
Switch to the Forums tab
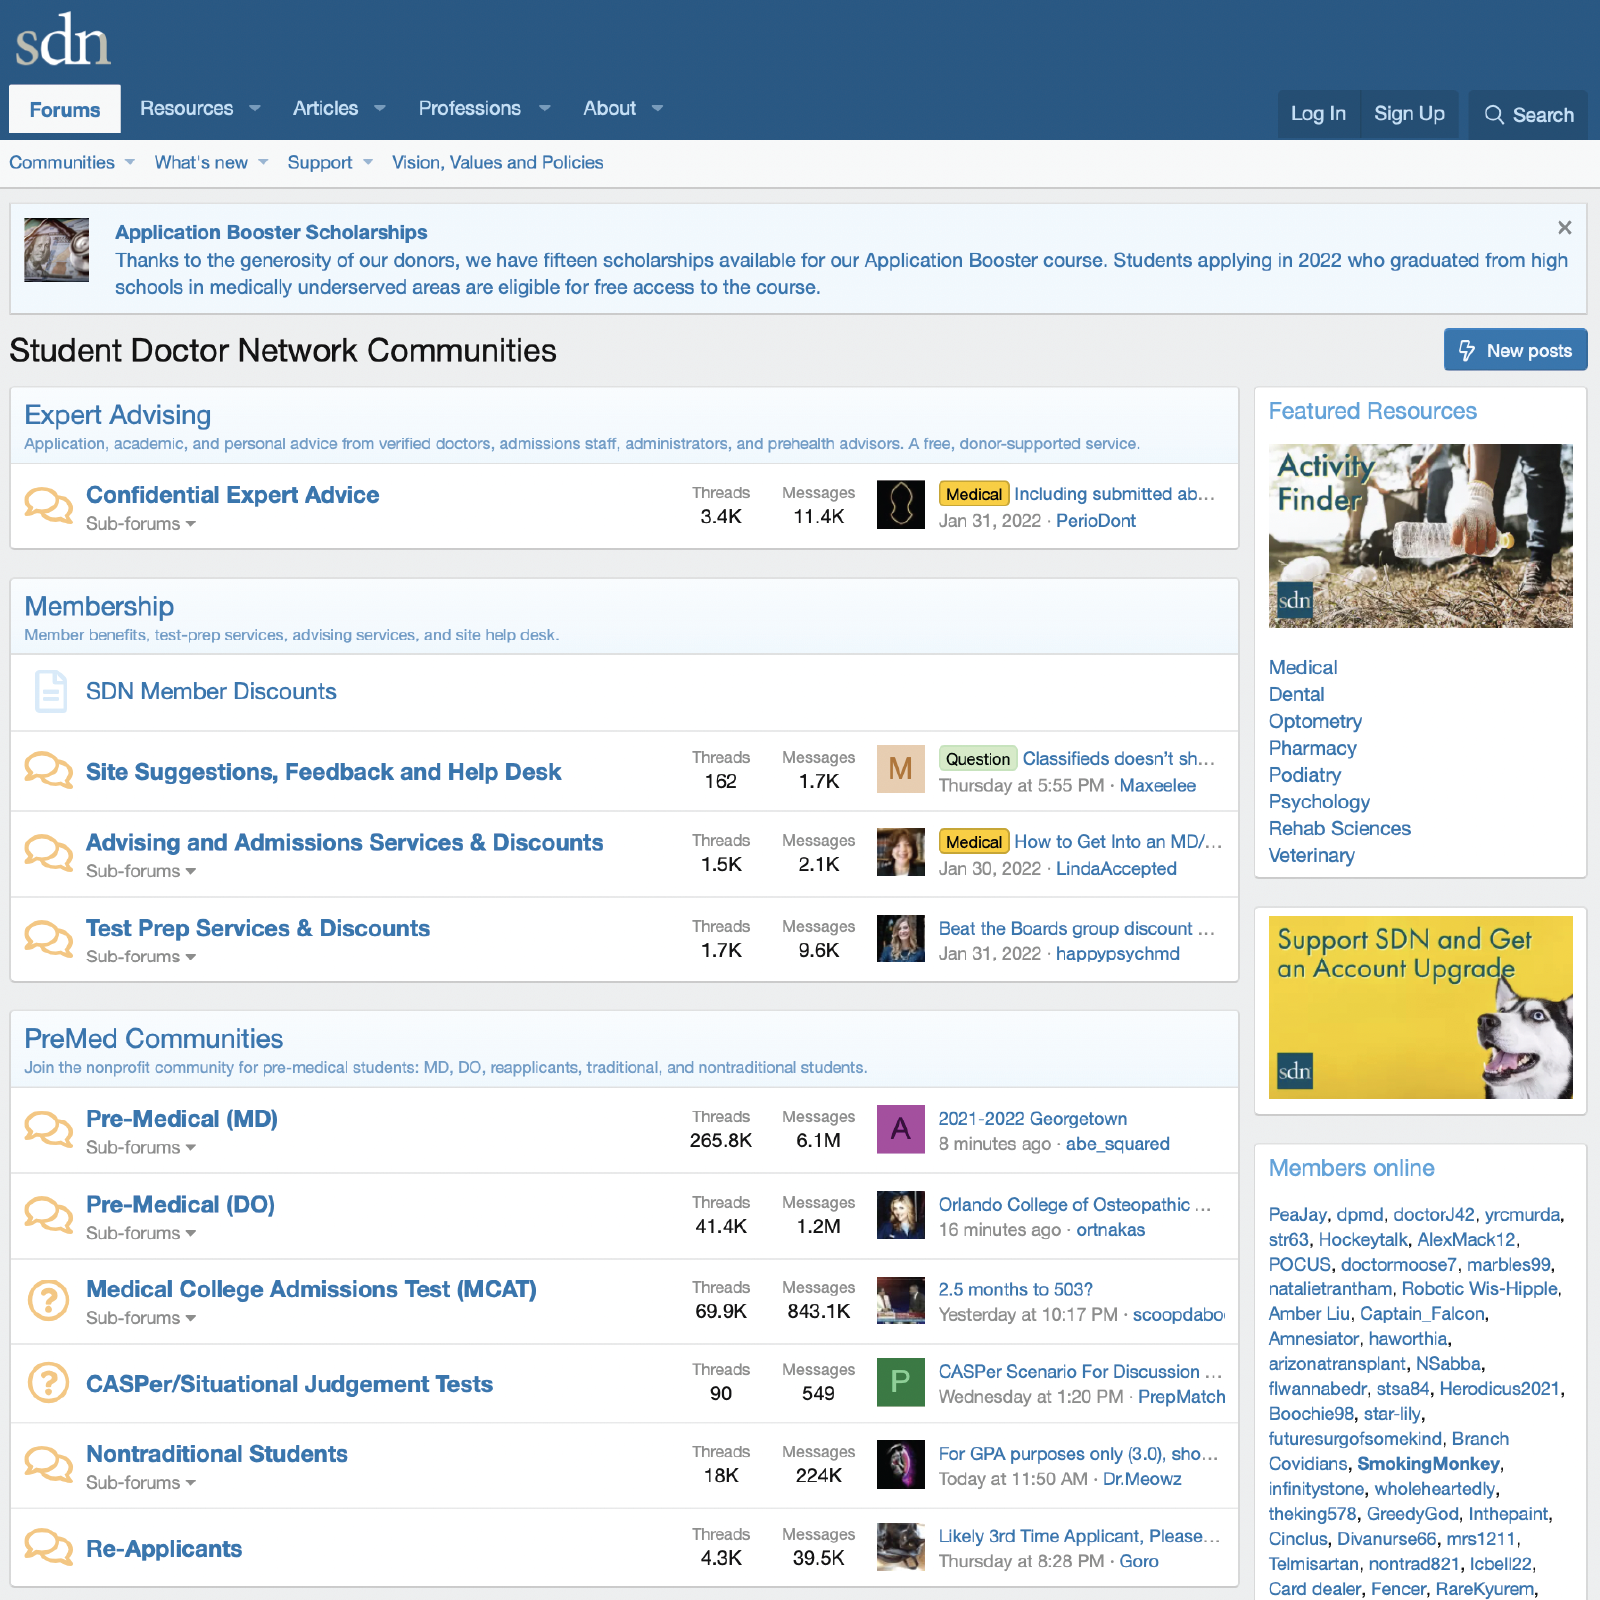[x=64, y=108]
